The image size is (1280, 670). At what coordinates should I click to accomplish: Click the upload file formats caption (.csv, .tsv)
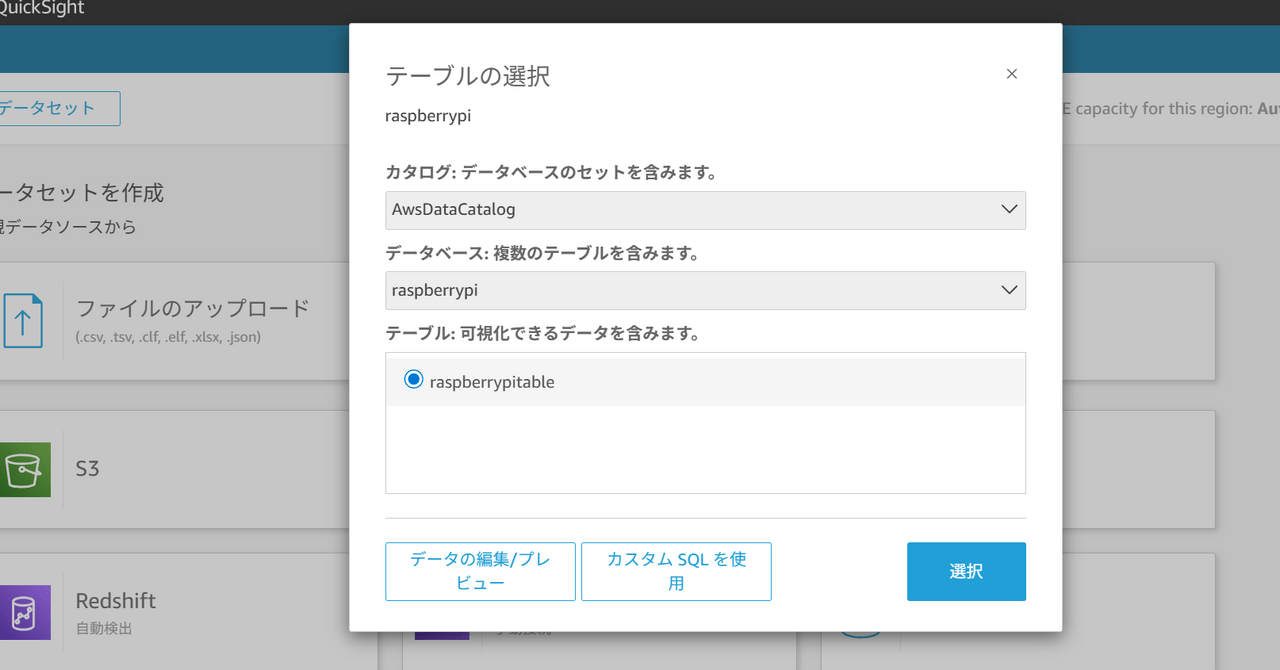pos(168,337)
